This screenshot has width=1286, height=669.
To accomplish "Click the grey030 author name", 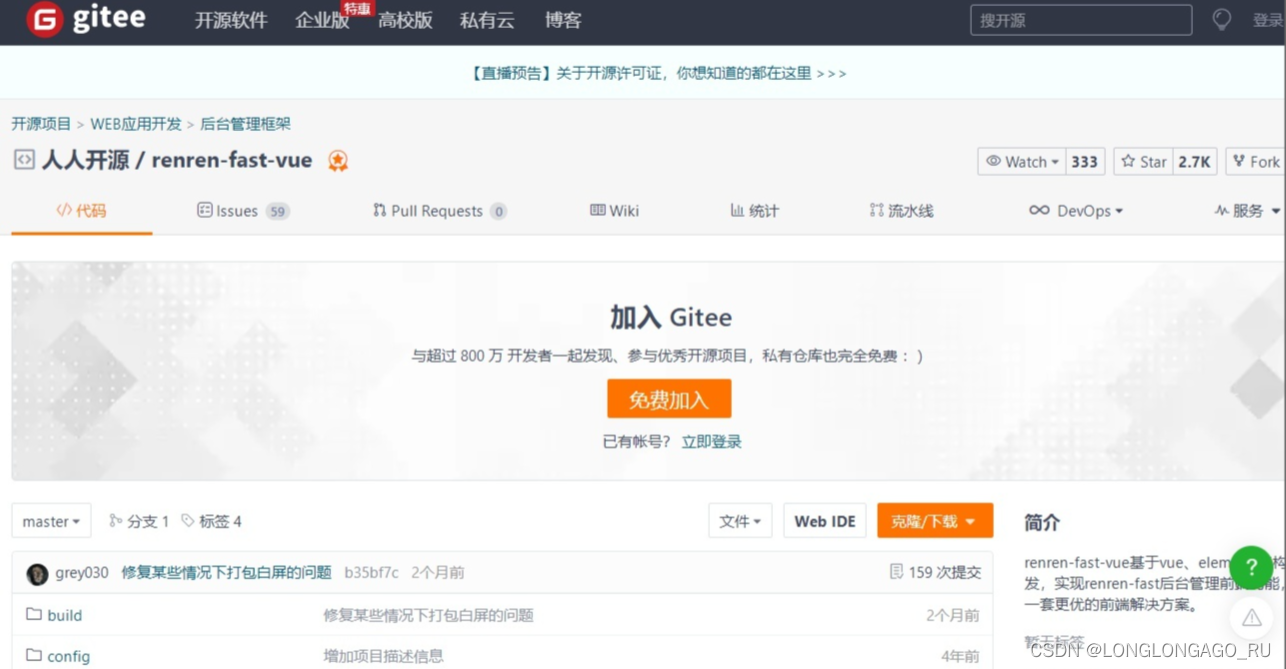I will click(x=82, y=573).
